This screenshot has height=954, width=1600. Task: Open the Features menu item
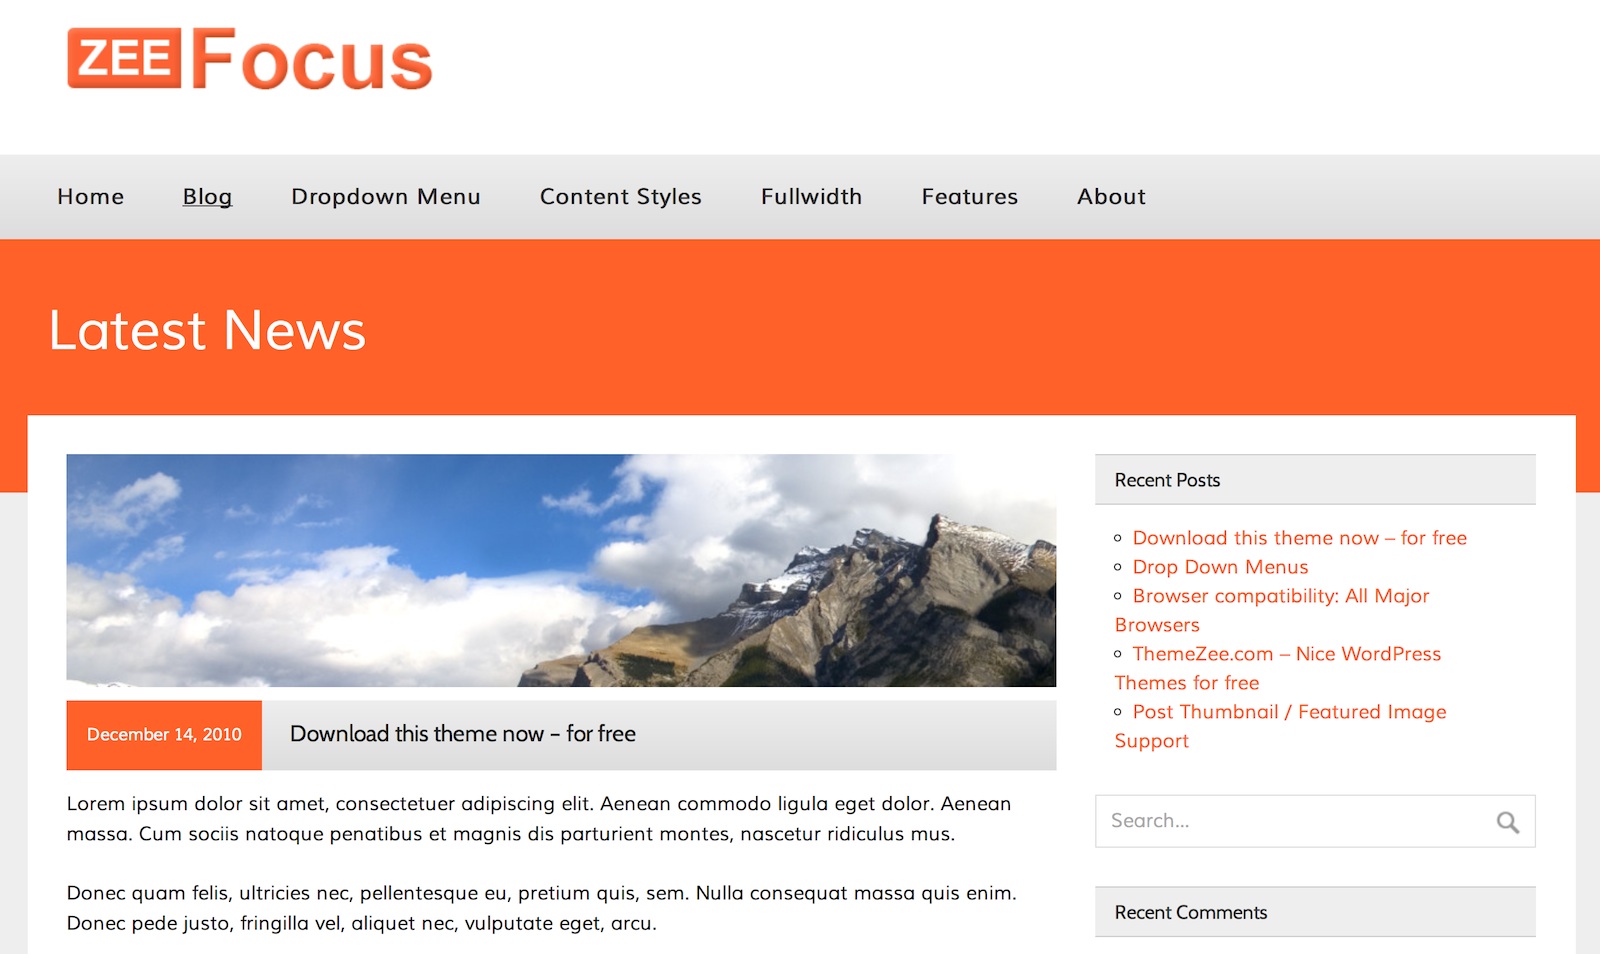tap(970, 197)
